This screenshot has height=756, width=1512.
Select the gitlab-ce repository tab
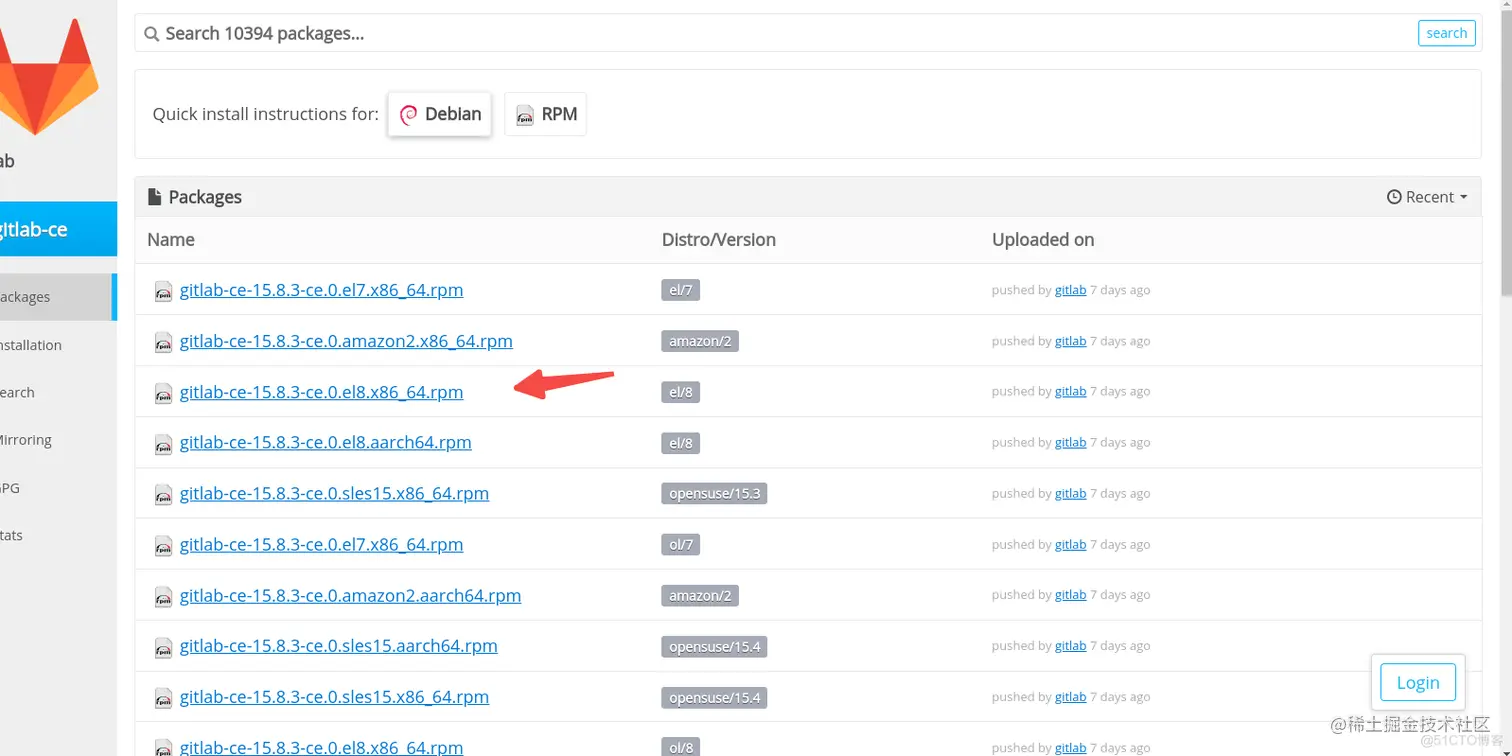point(58,229)
